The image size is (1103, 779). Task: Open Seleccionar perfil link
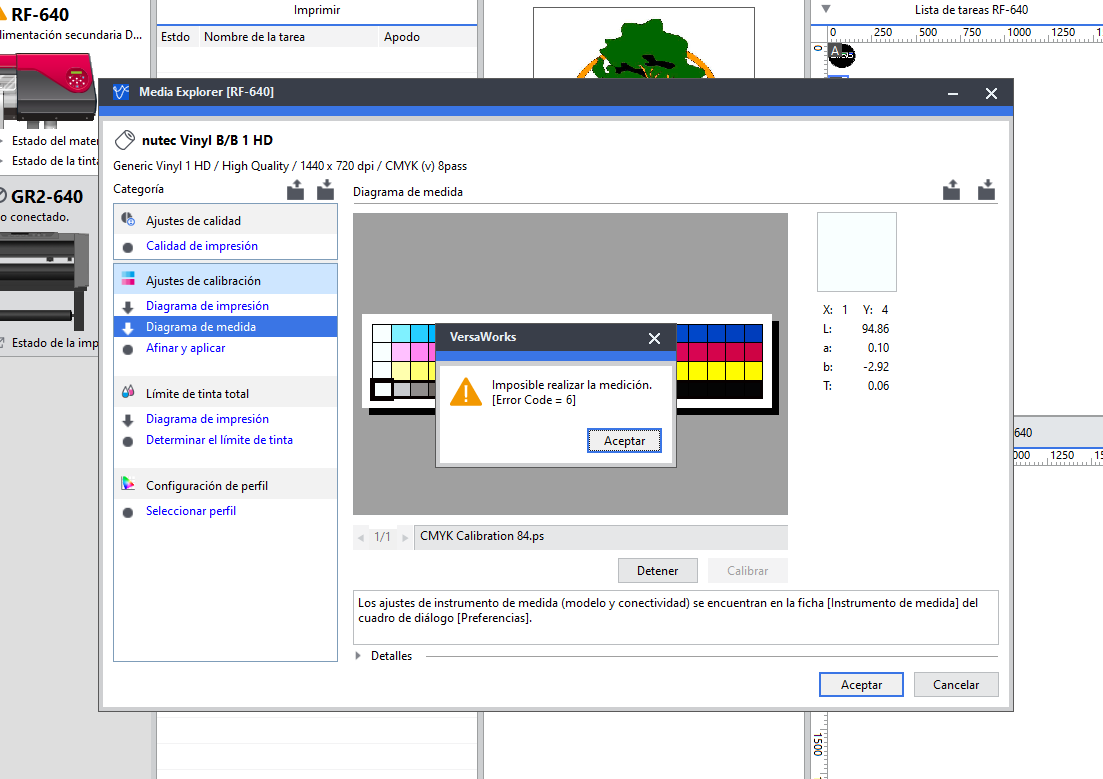pos(191,511)
